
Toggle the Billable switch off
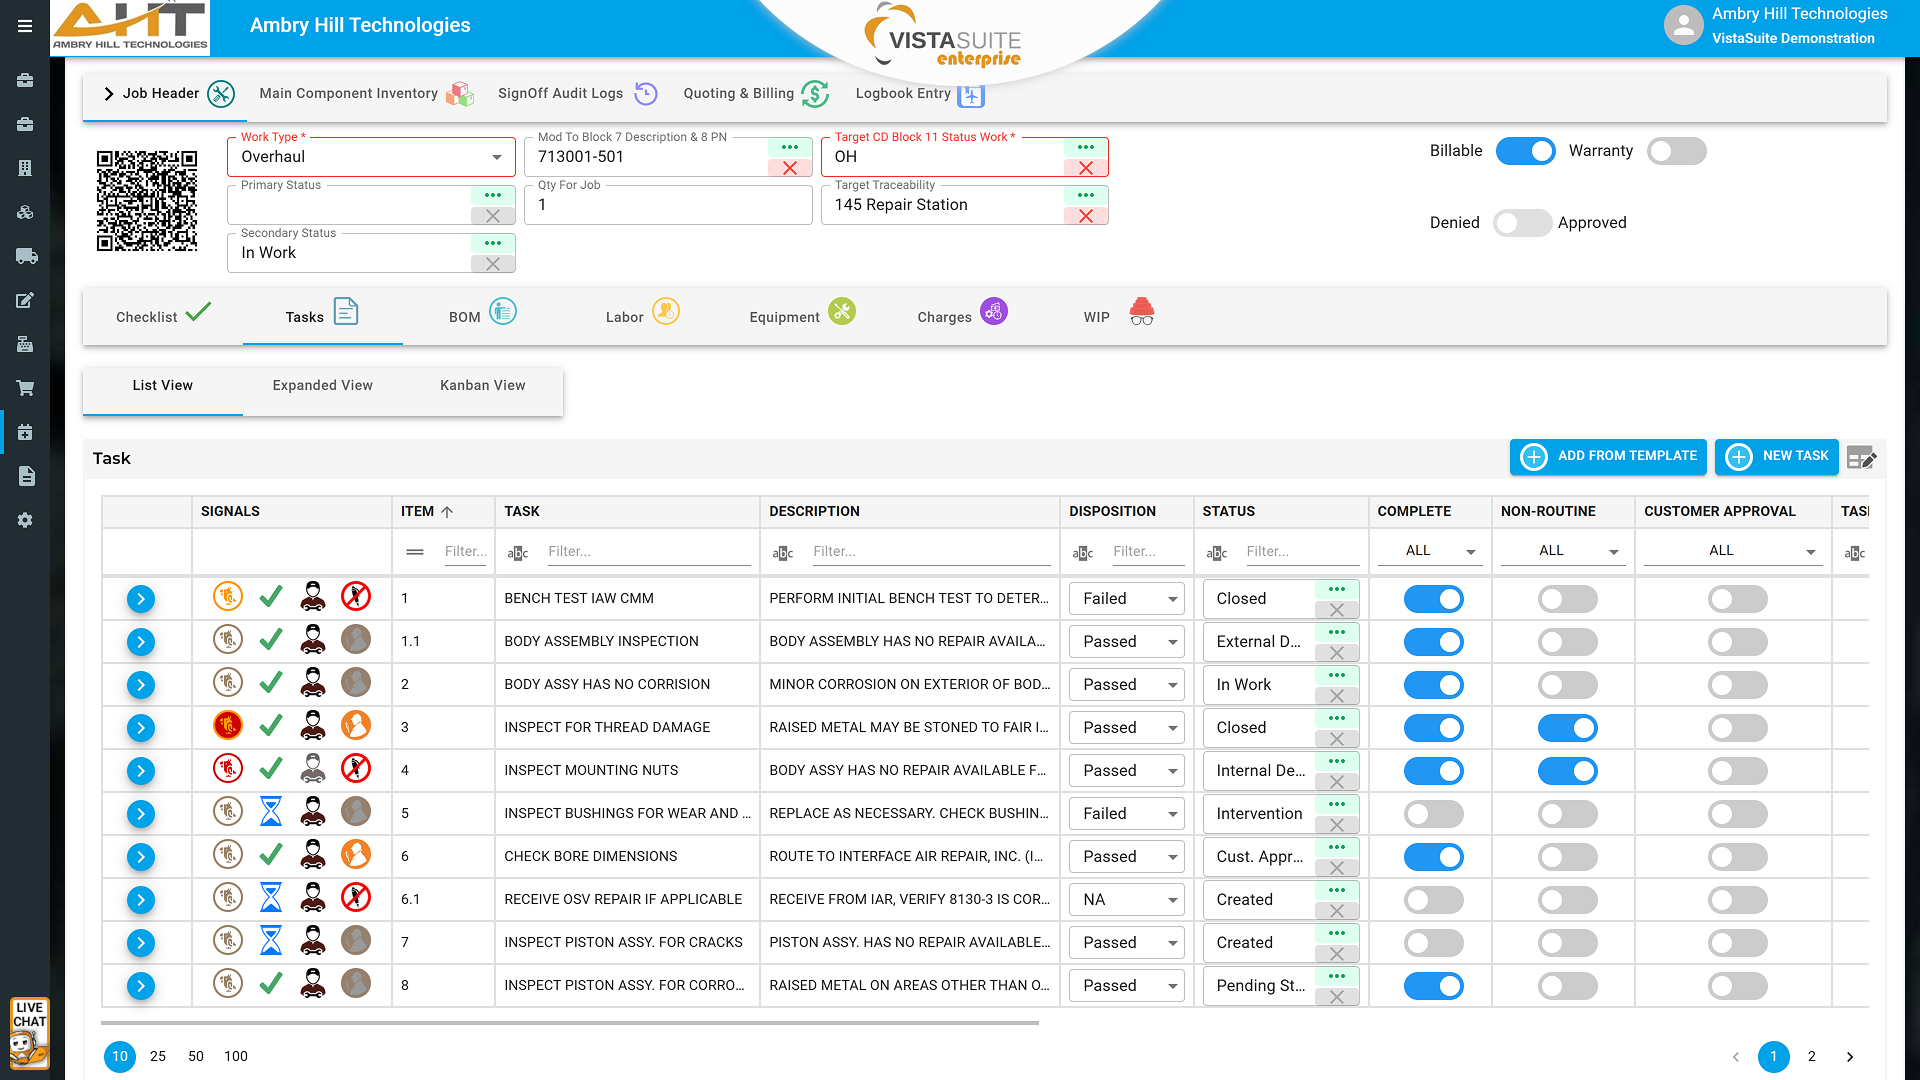pyautogui.click(x=1525, y=151)
